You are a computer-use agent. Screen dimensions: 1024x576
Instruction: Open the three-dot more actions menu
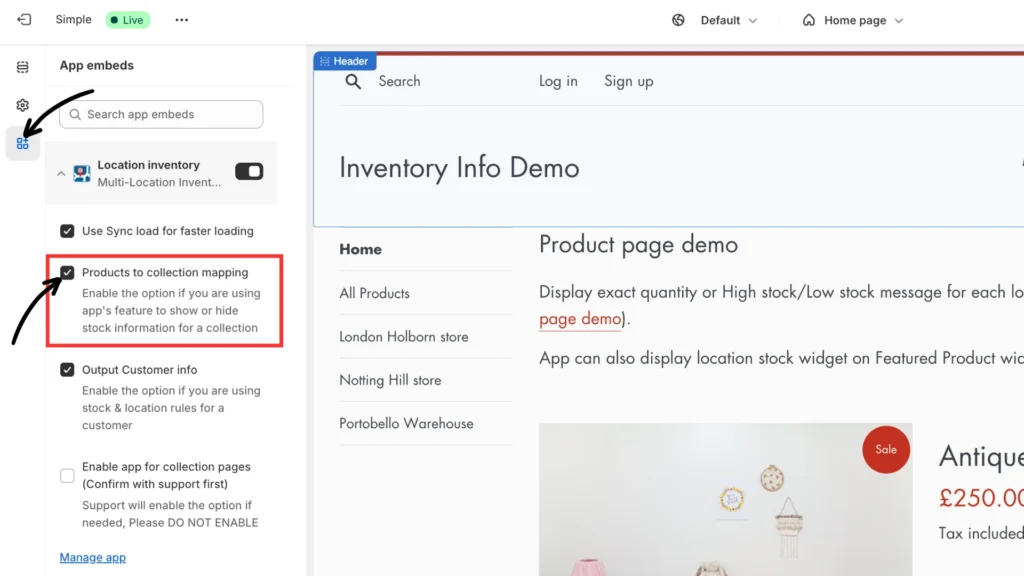pyautogui.click(x=181, y=20)
